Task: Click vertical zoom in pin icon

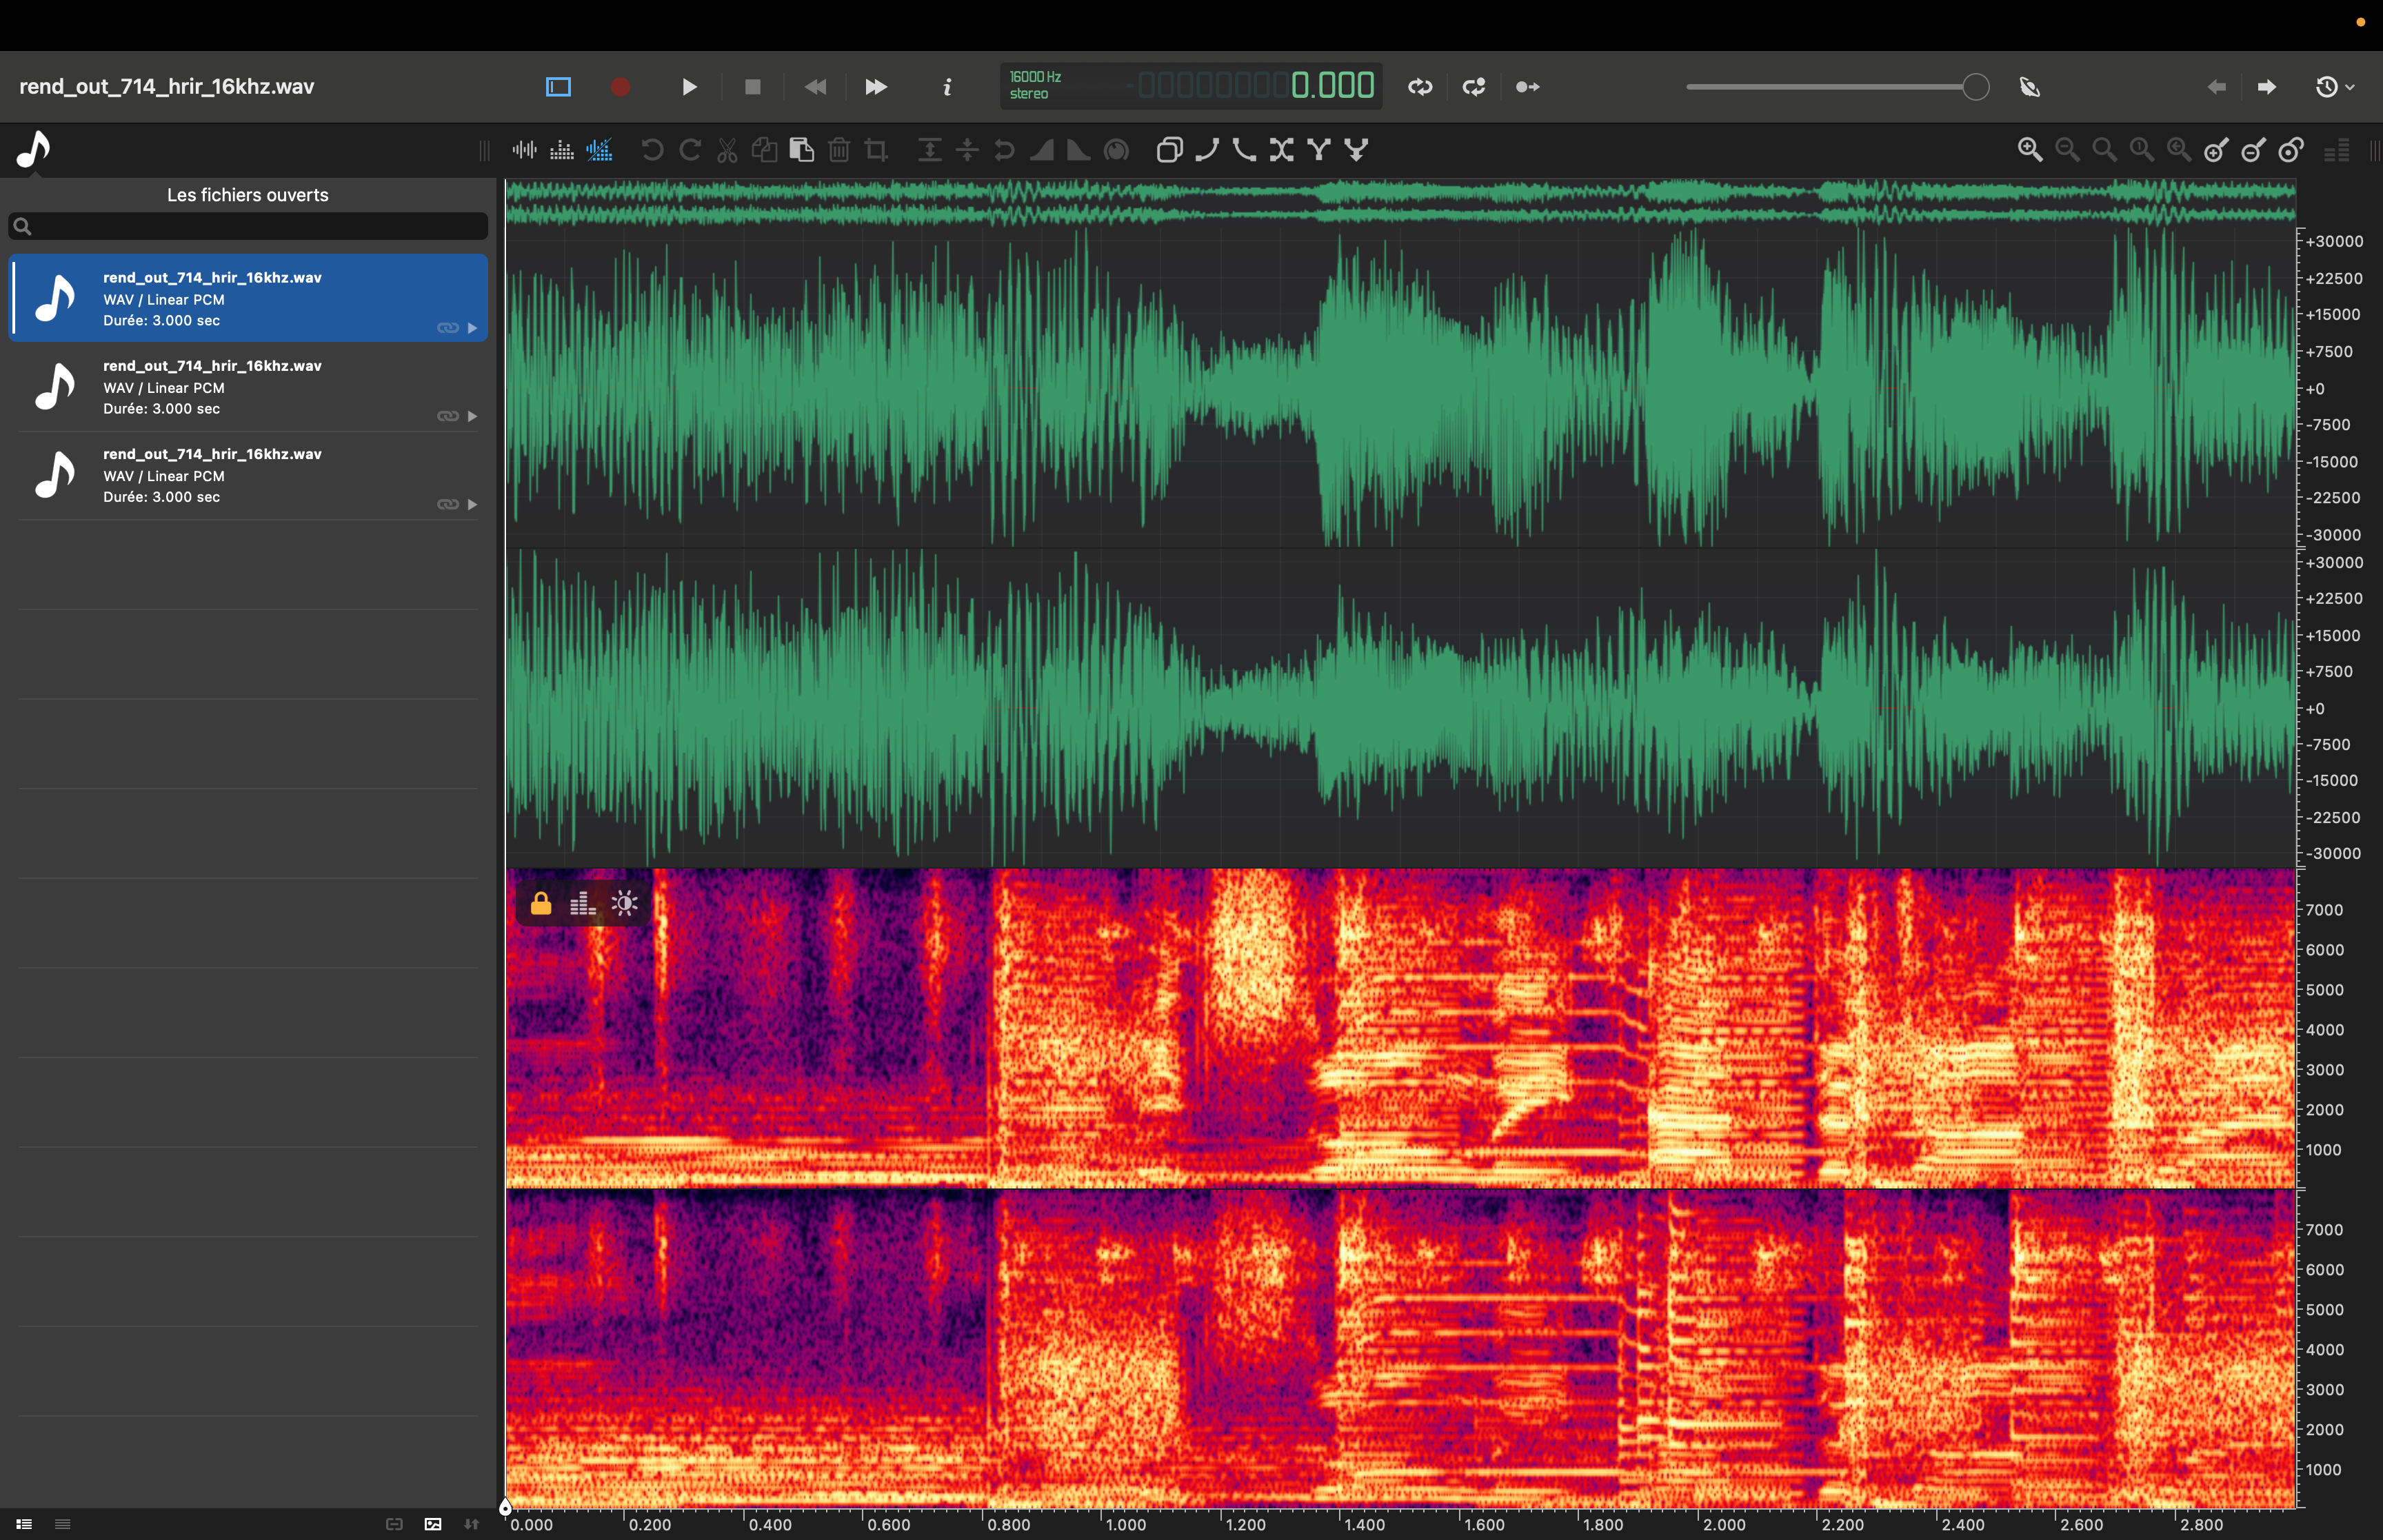Action: point(2216,150)
